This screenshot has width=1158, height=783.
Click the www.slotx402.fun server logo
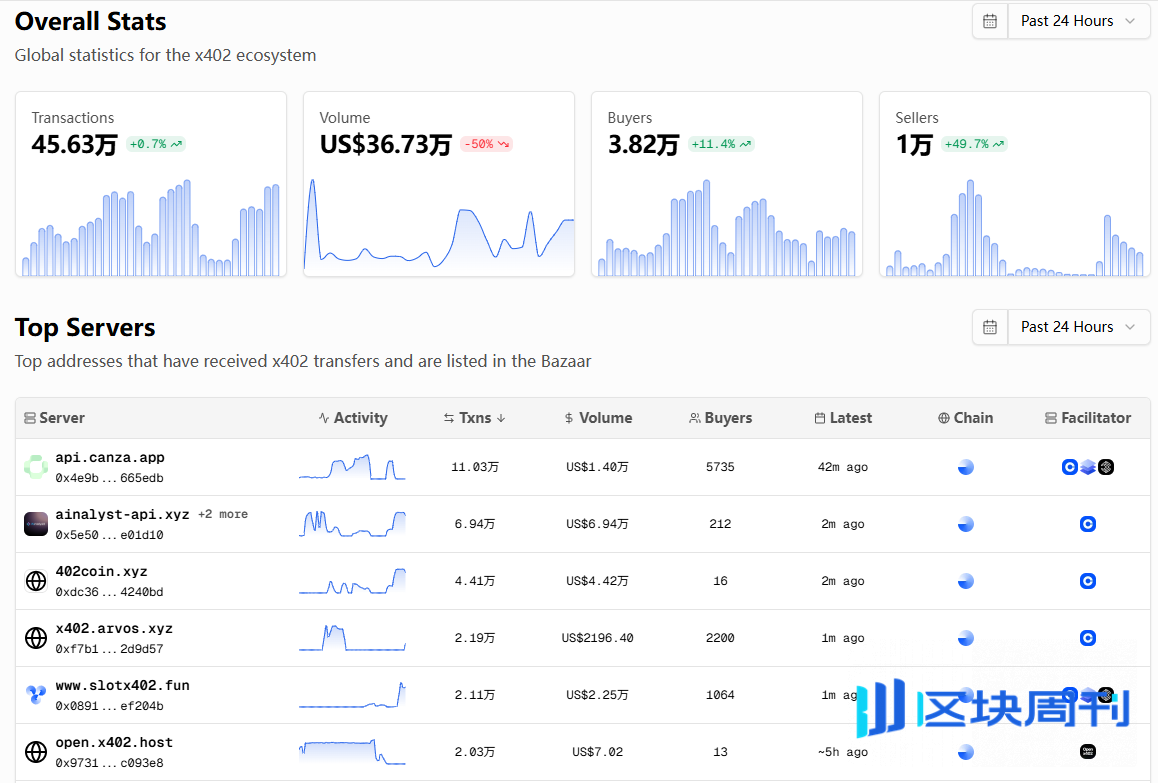[x=36, y=695]
